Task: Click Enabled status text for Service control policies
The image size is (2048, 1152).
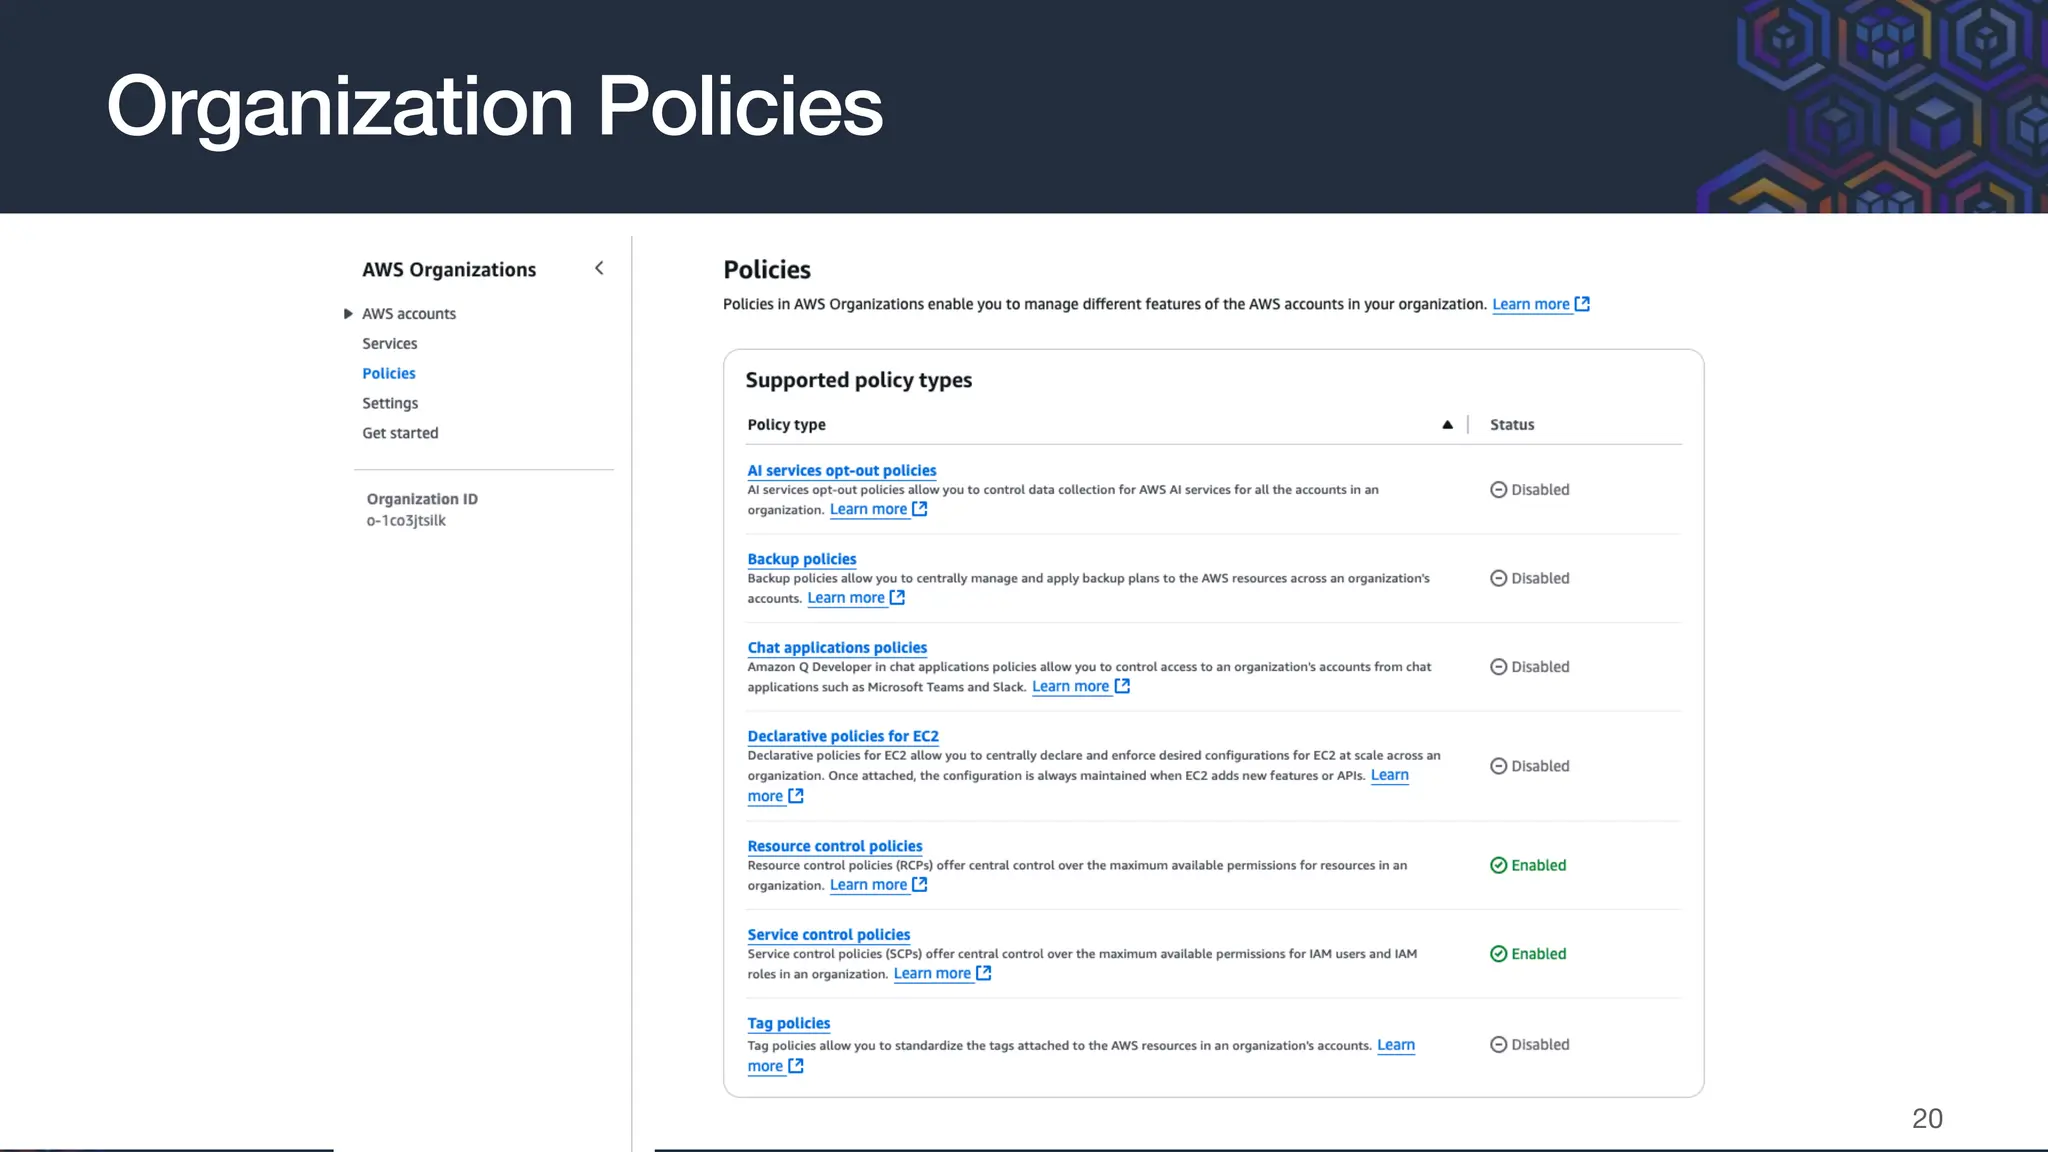Action: tap(1538, 954)
